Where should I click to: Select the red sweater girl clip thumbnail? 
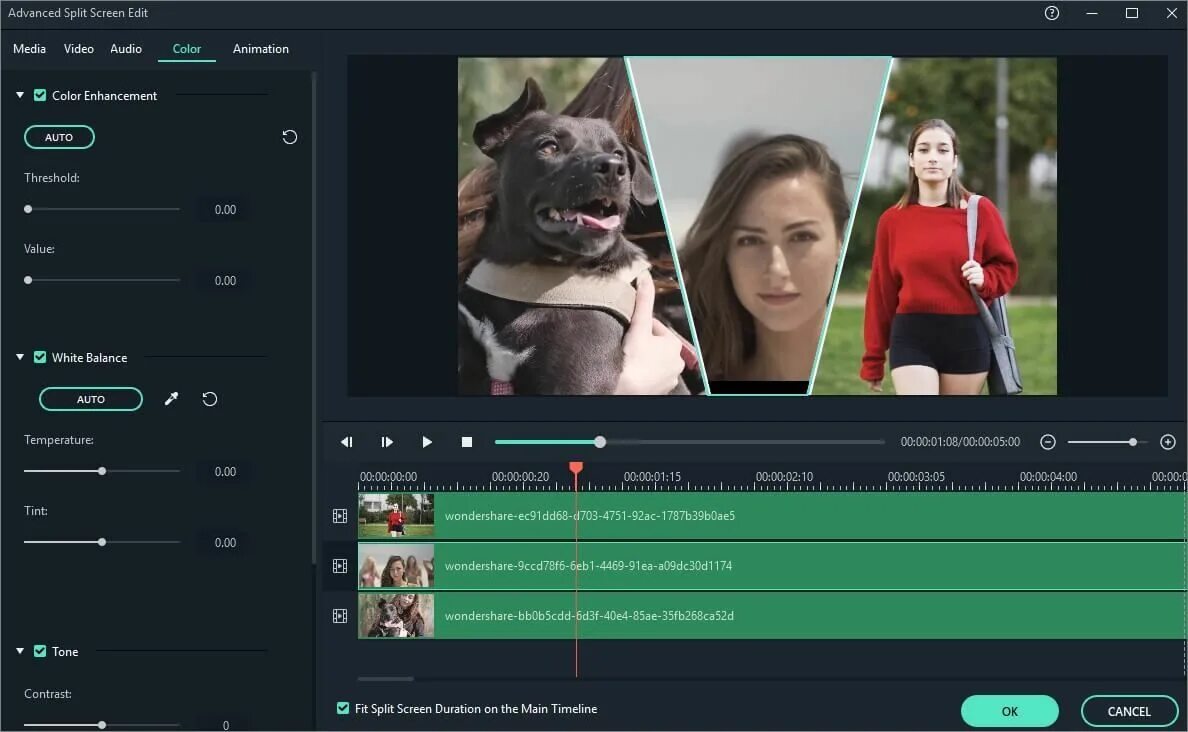(x=396, y=516)
